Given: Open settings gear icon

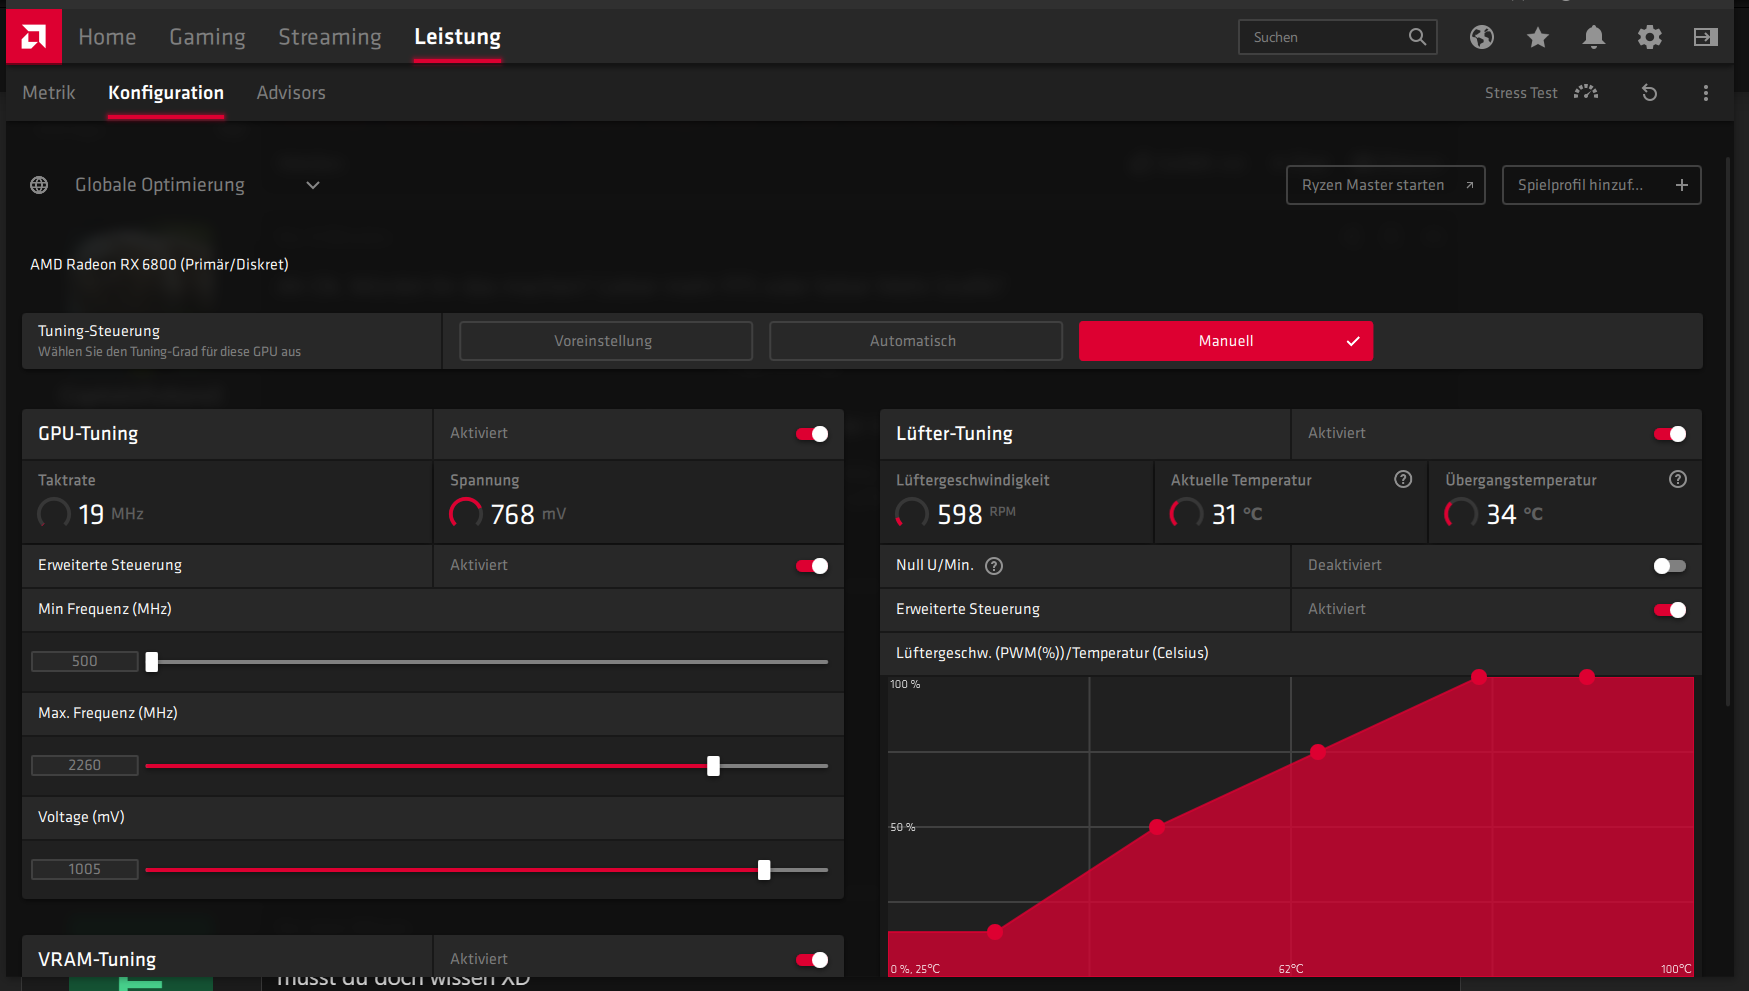Looking at the screenshot, I should 1650,37.
